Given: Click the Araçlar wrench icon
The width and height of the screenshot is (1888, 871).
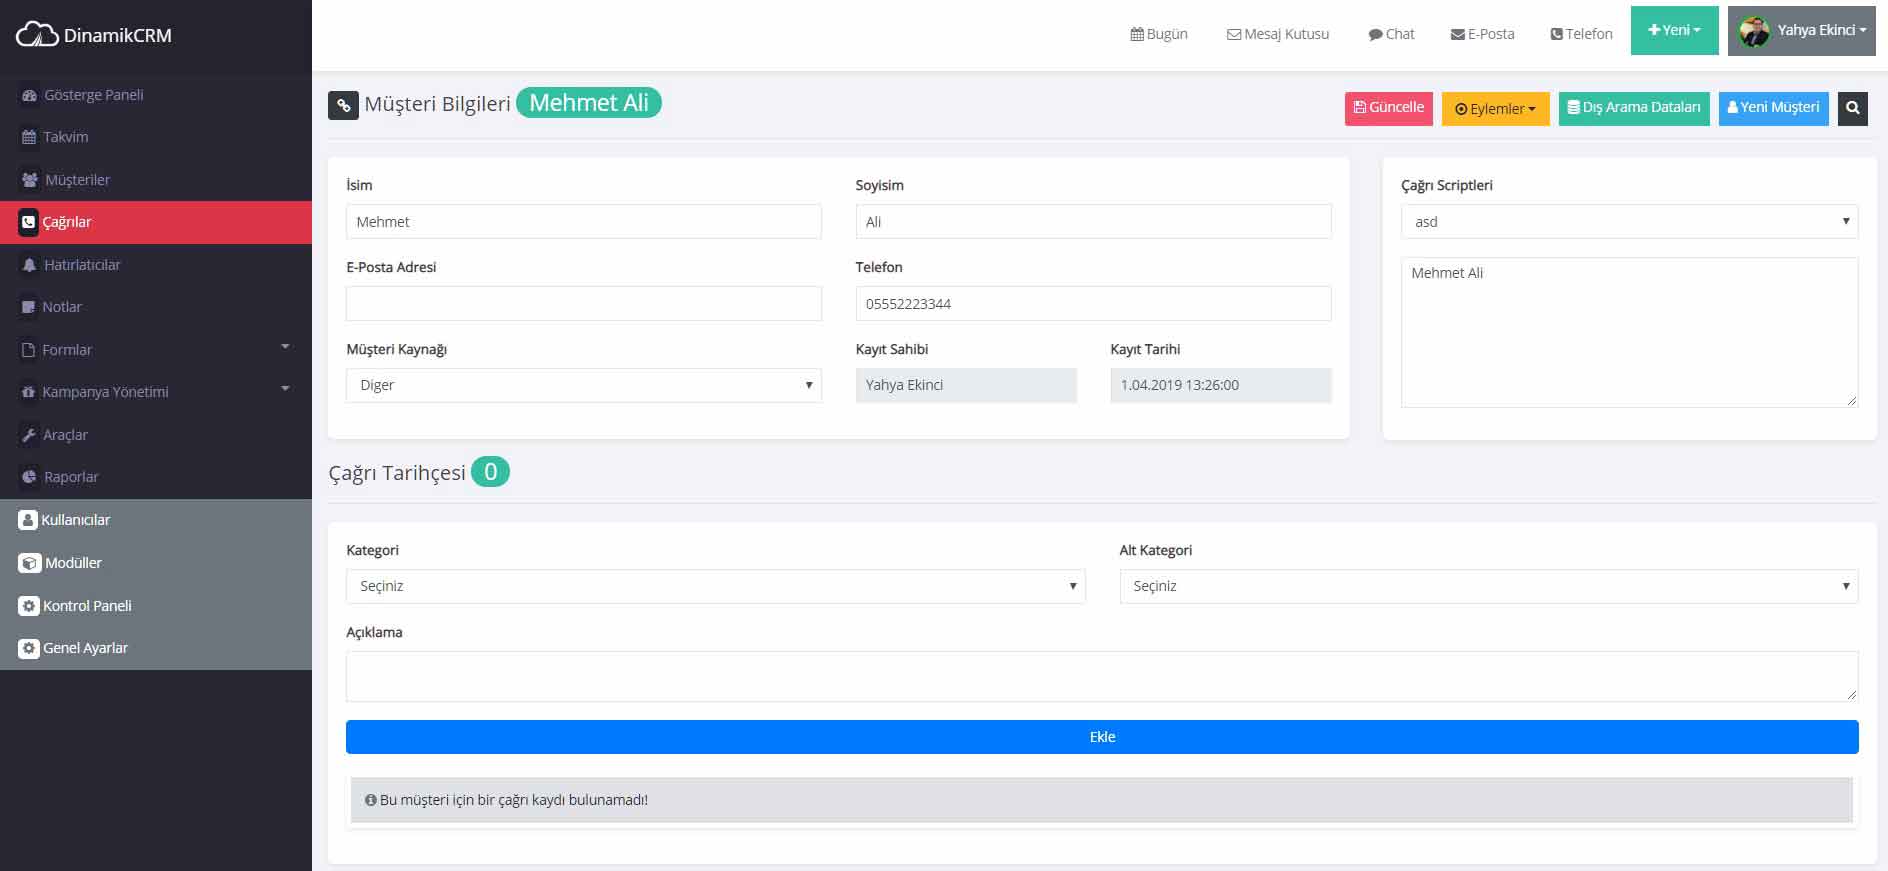Looking at the screenshot, I should click(29, 435).
